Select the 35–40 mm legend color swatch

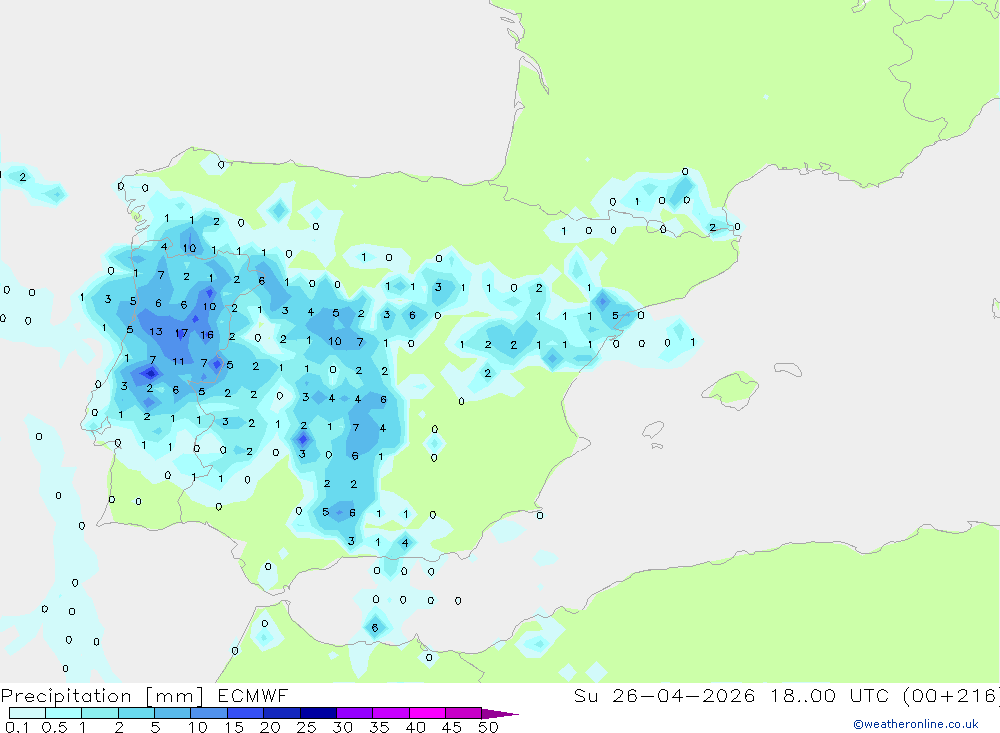[391, 713]
